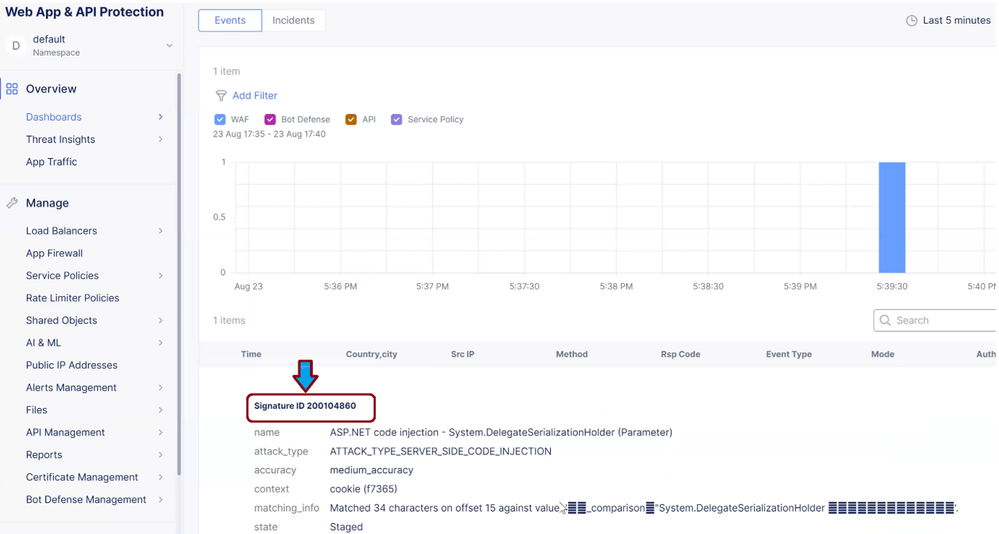Toggle the API event checkbox
Screen dimensions: 999x534
tap(351, 120)
